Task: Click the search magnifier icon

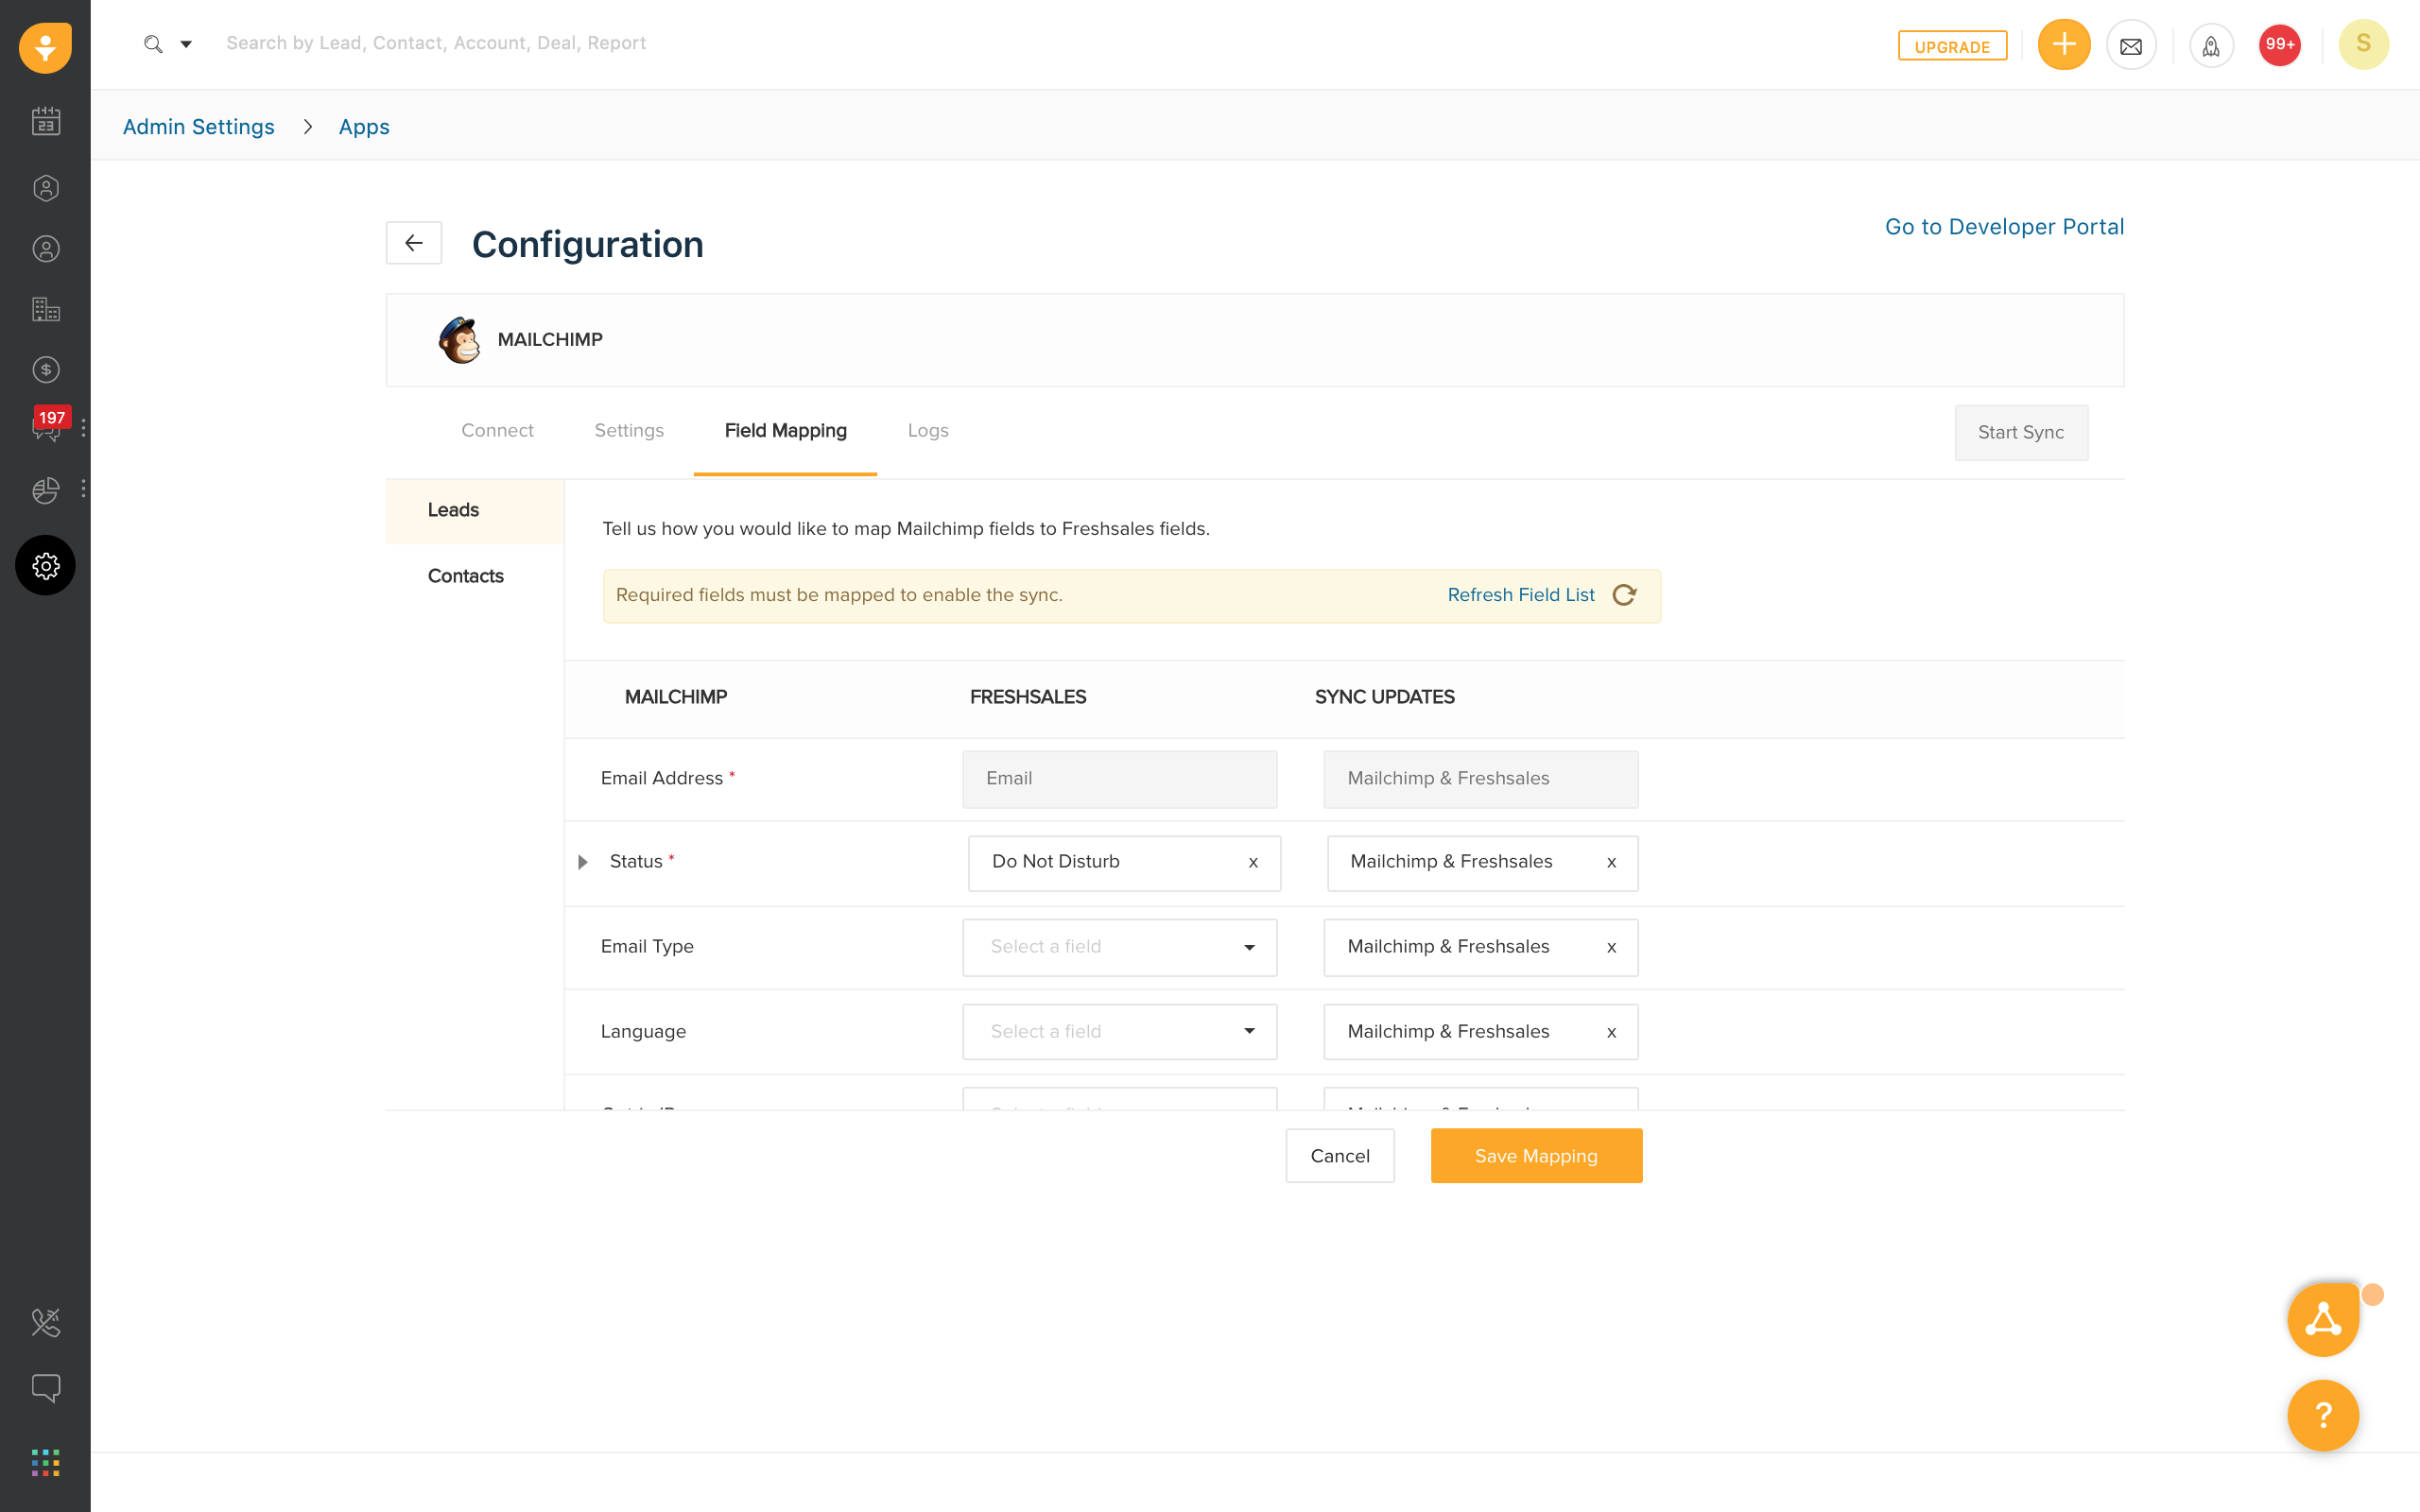Action: point(153,44)
